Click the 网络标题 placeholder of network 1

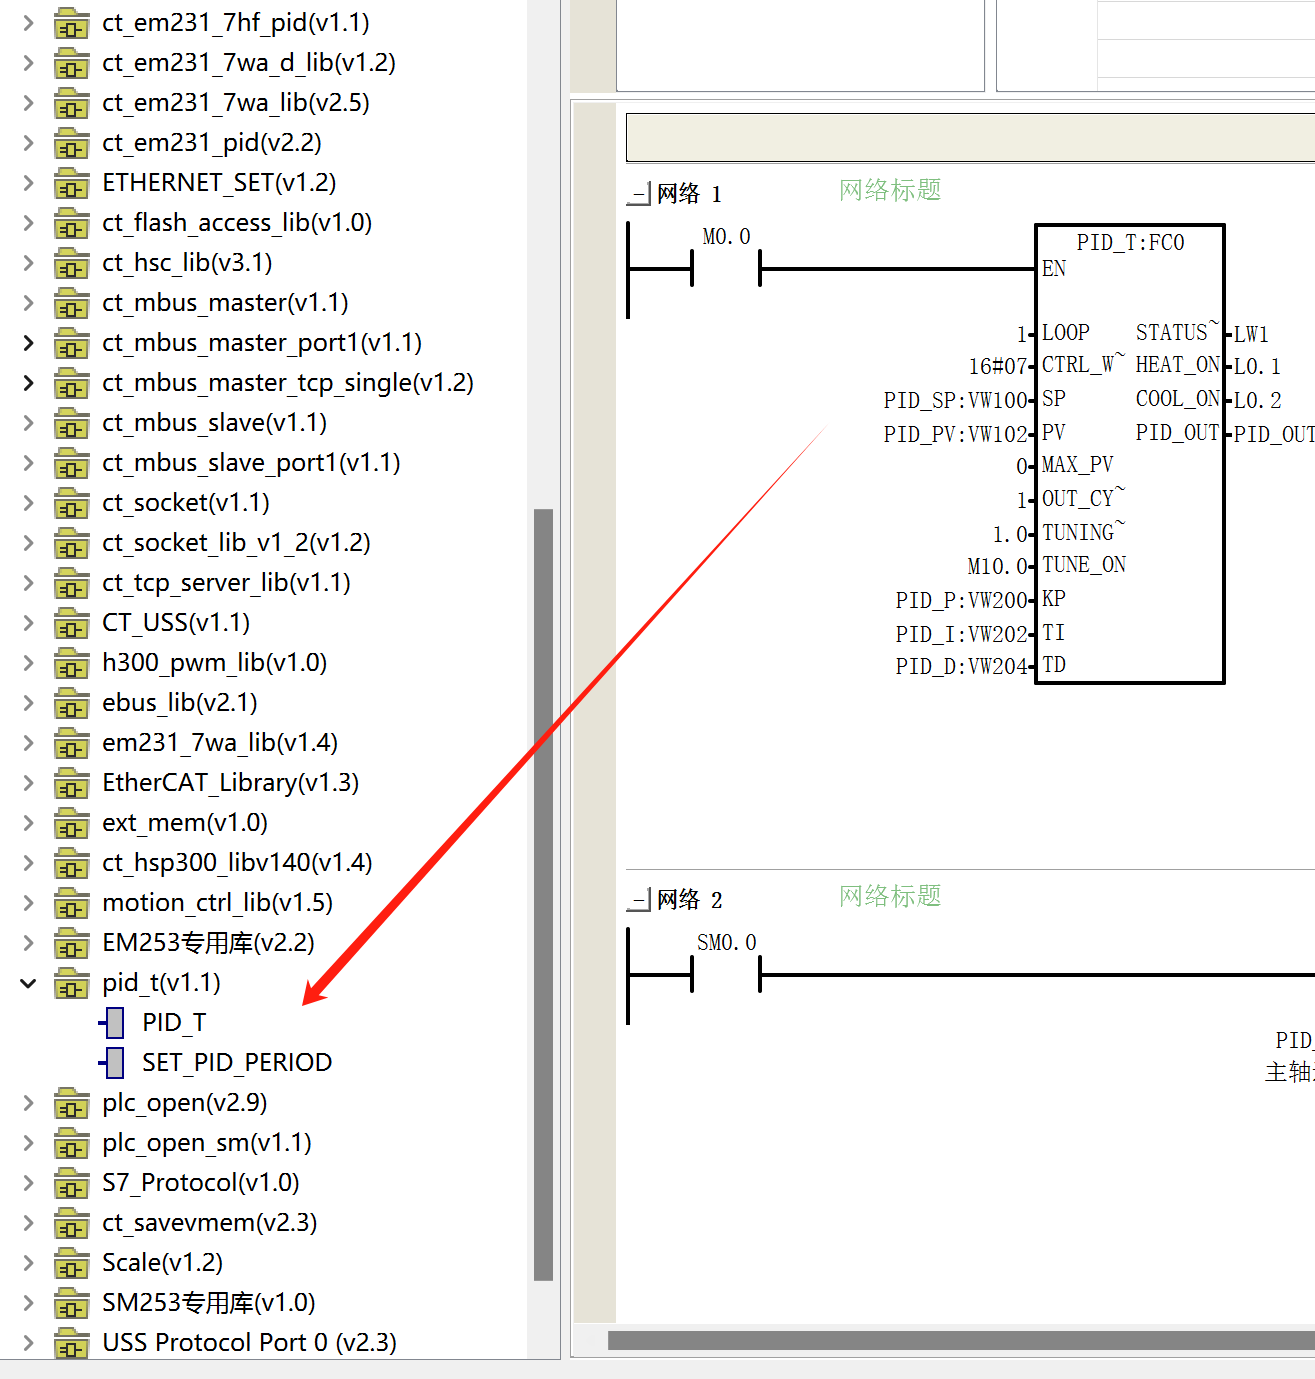[890, 190]
